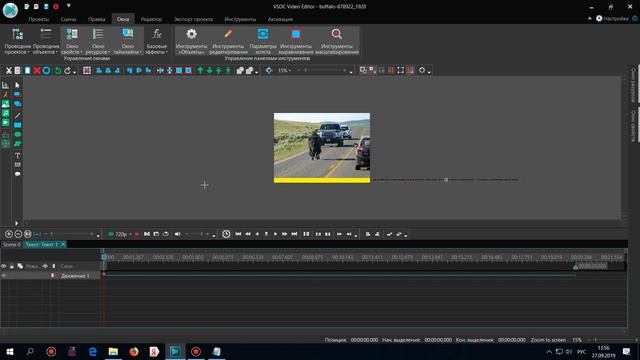640x360 pixels.
Task: Adjust the preview volume slider
Action: click(x=198, y=234)
